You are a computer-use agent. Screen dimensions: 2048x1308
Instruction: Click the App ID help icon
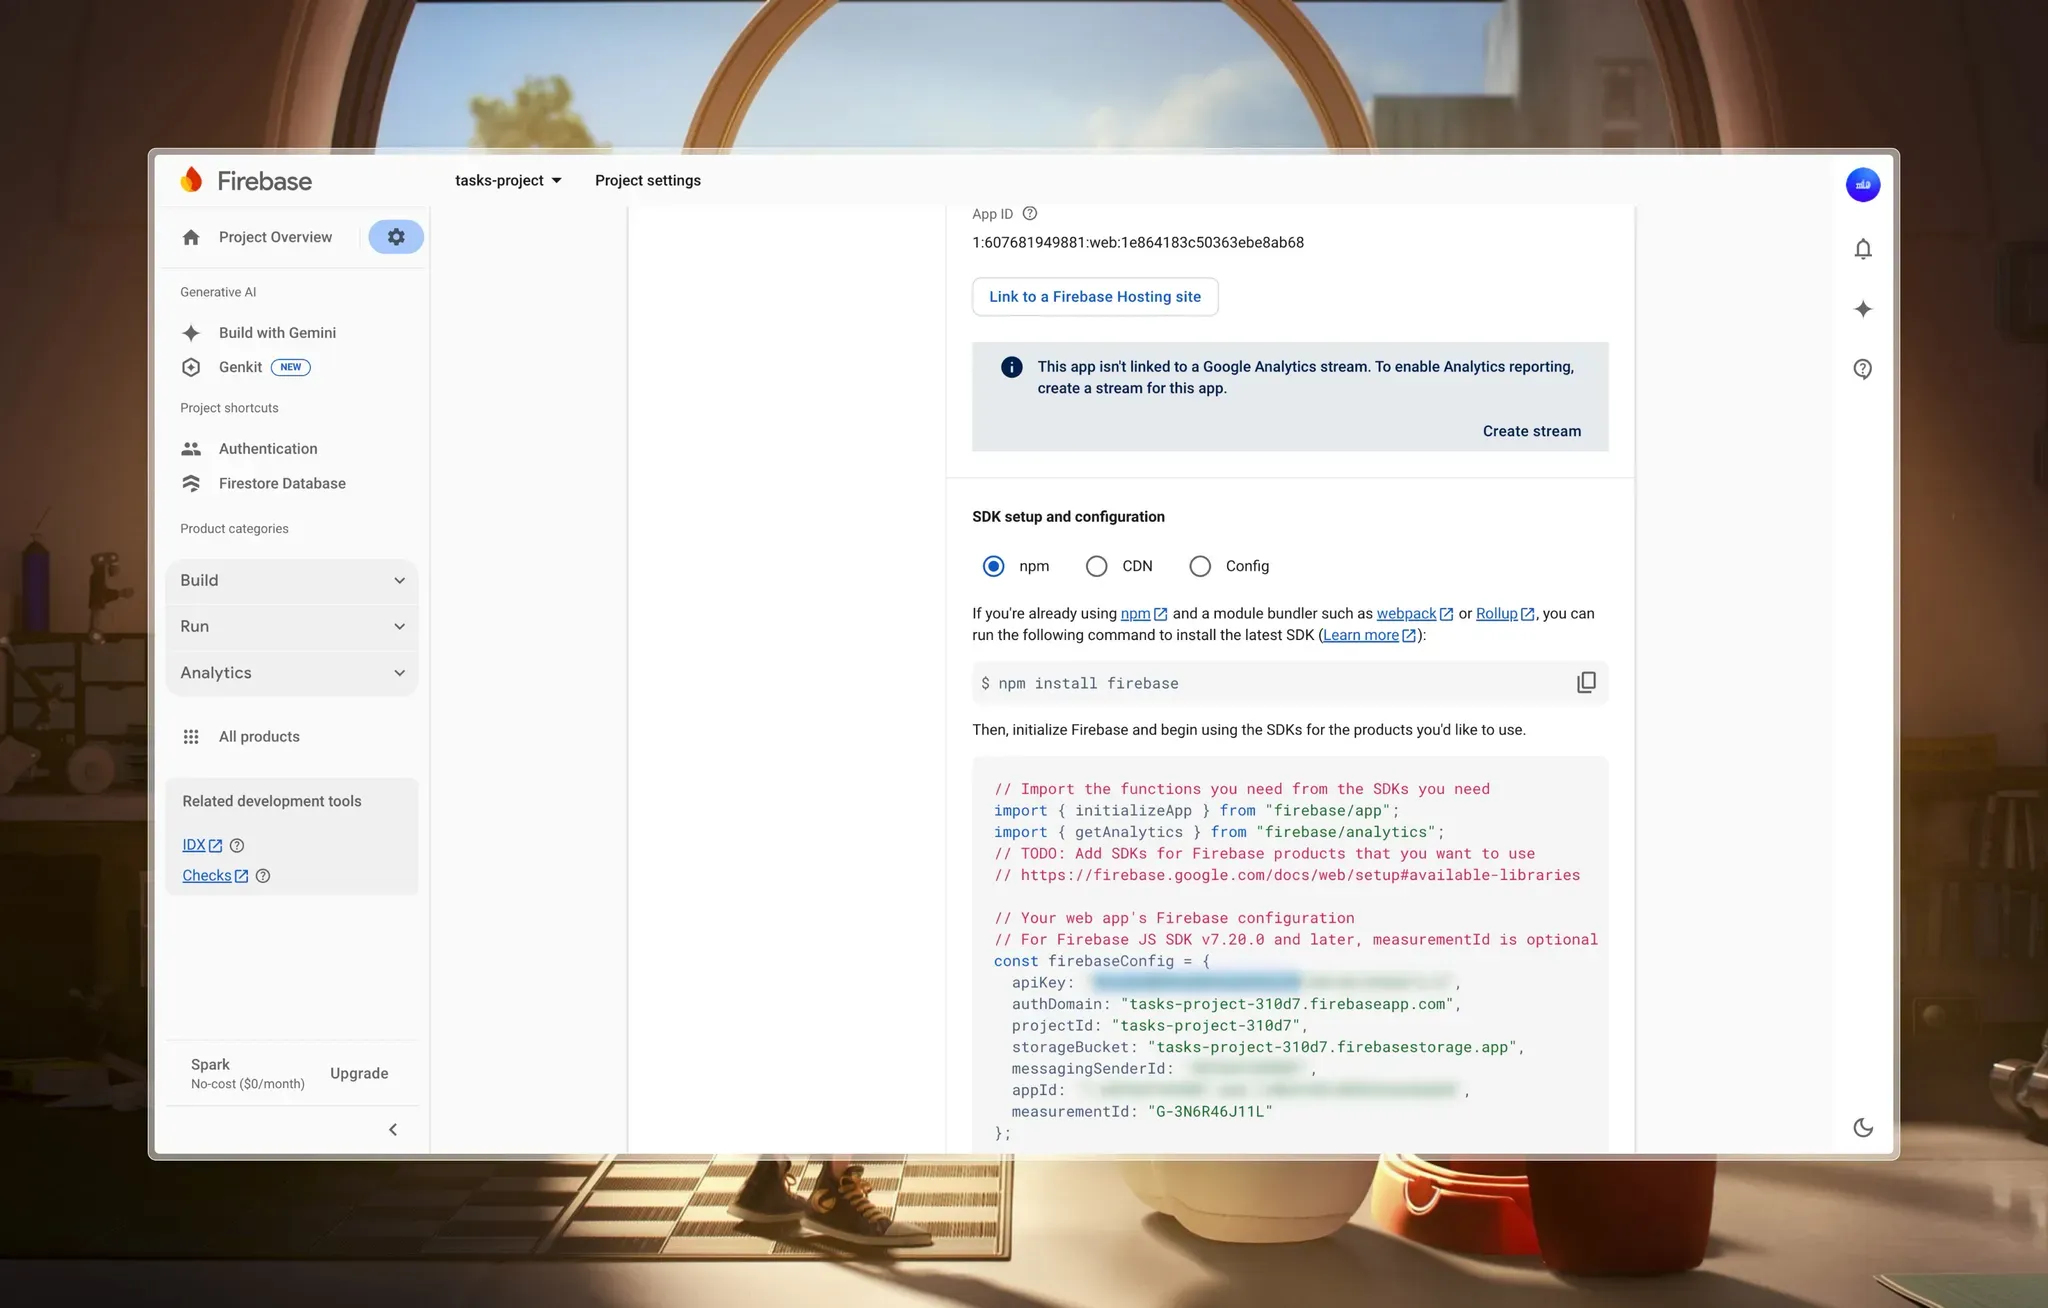pyautogui.click(x=1030, y=213)
